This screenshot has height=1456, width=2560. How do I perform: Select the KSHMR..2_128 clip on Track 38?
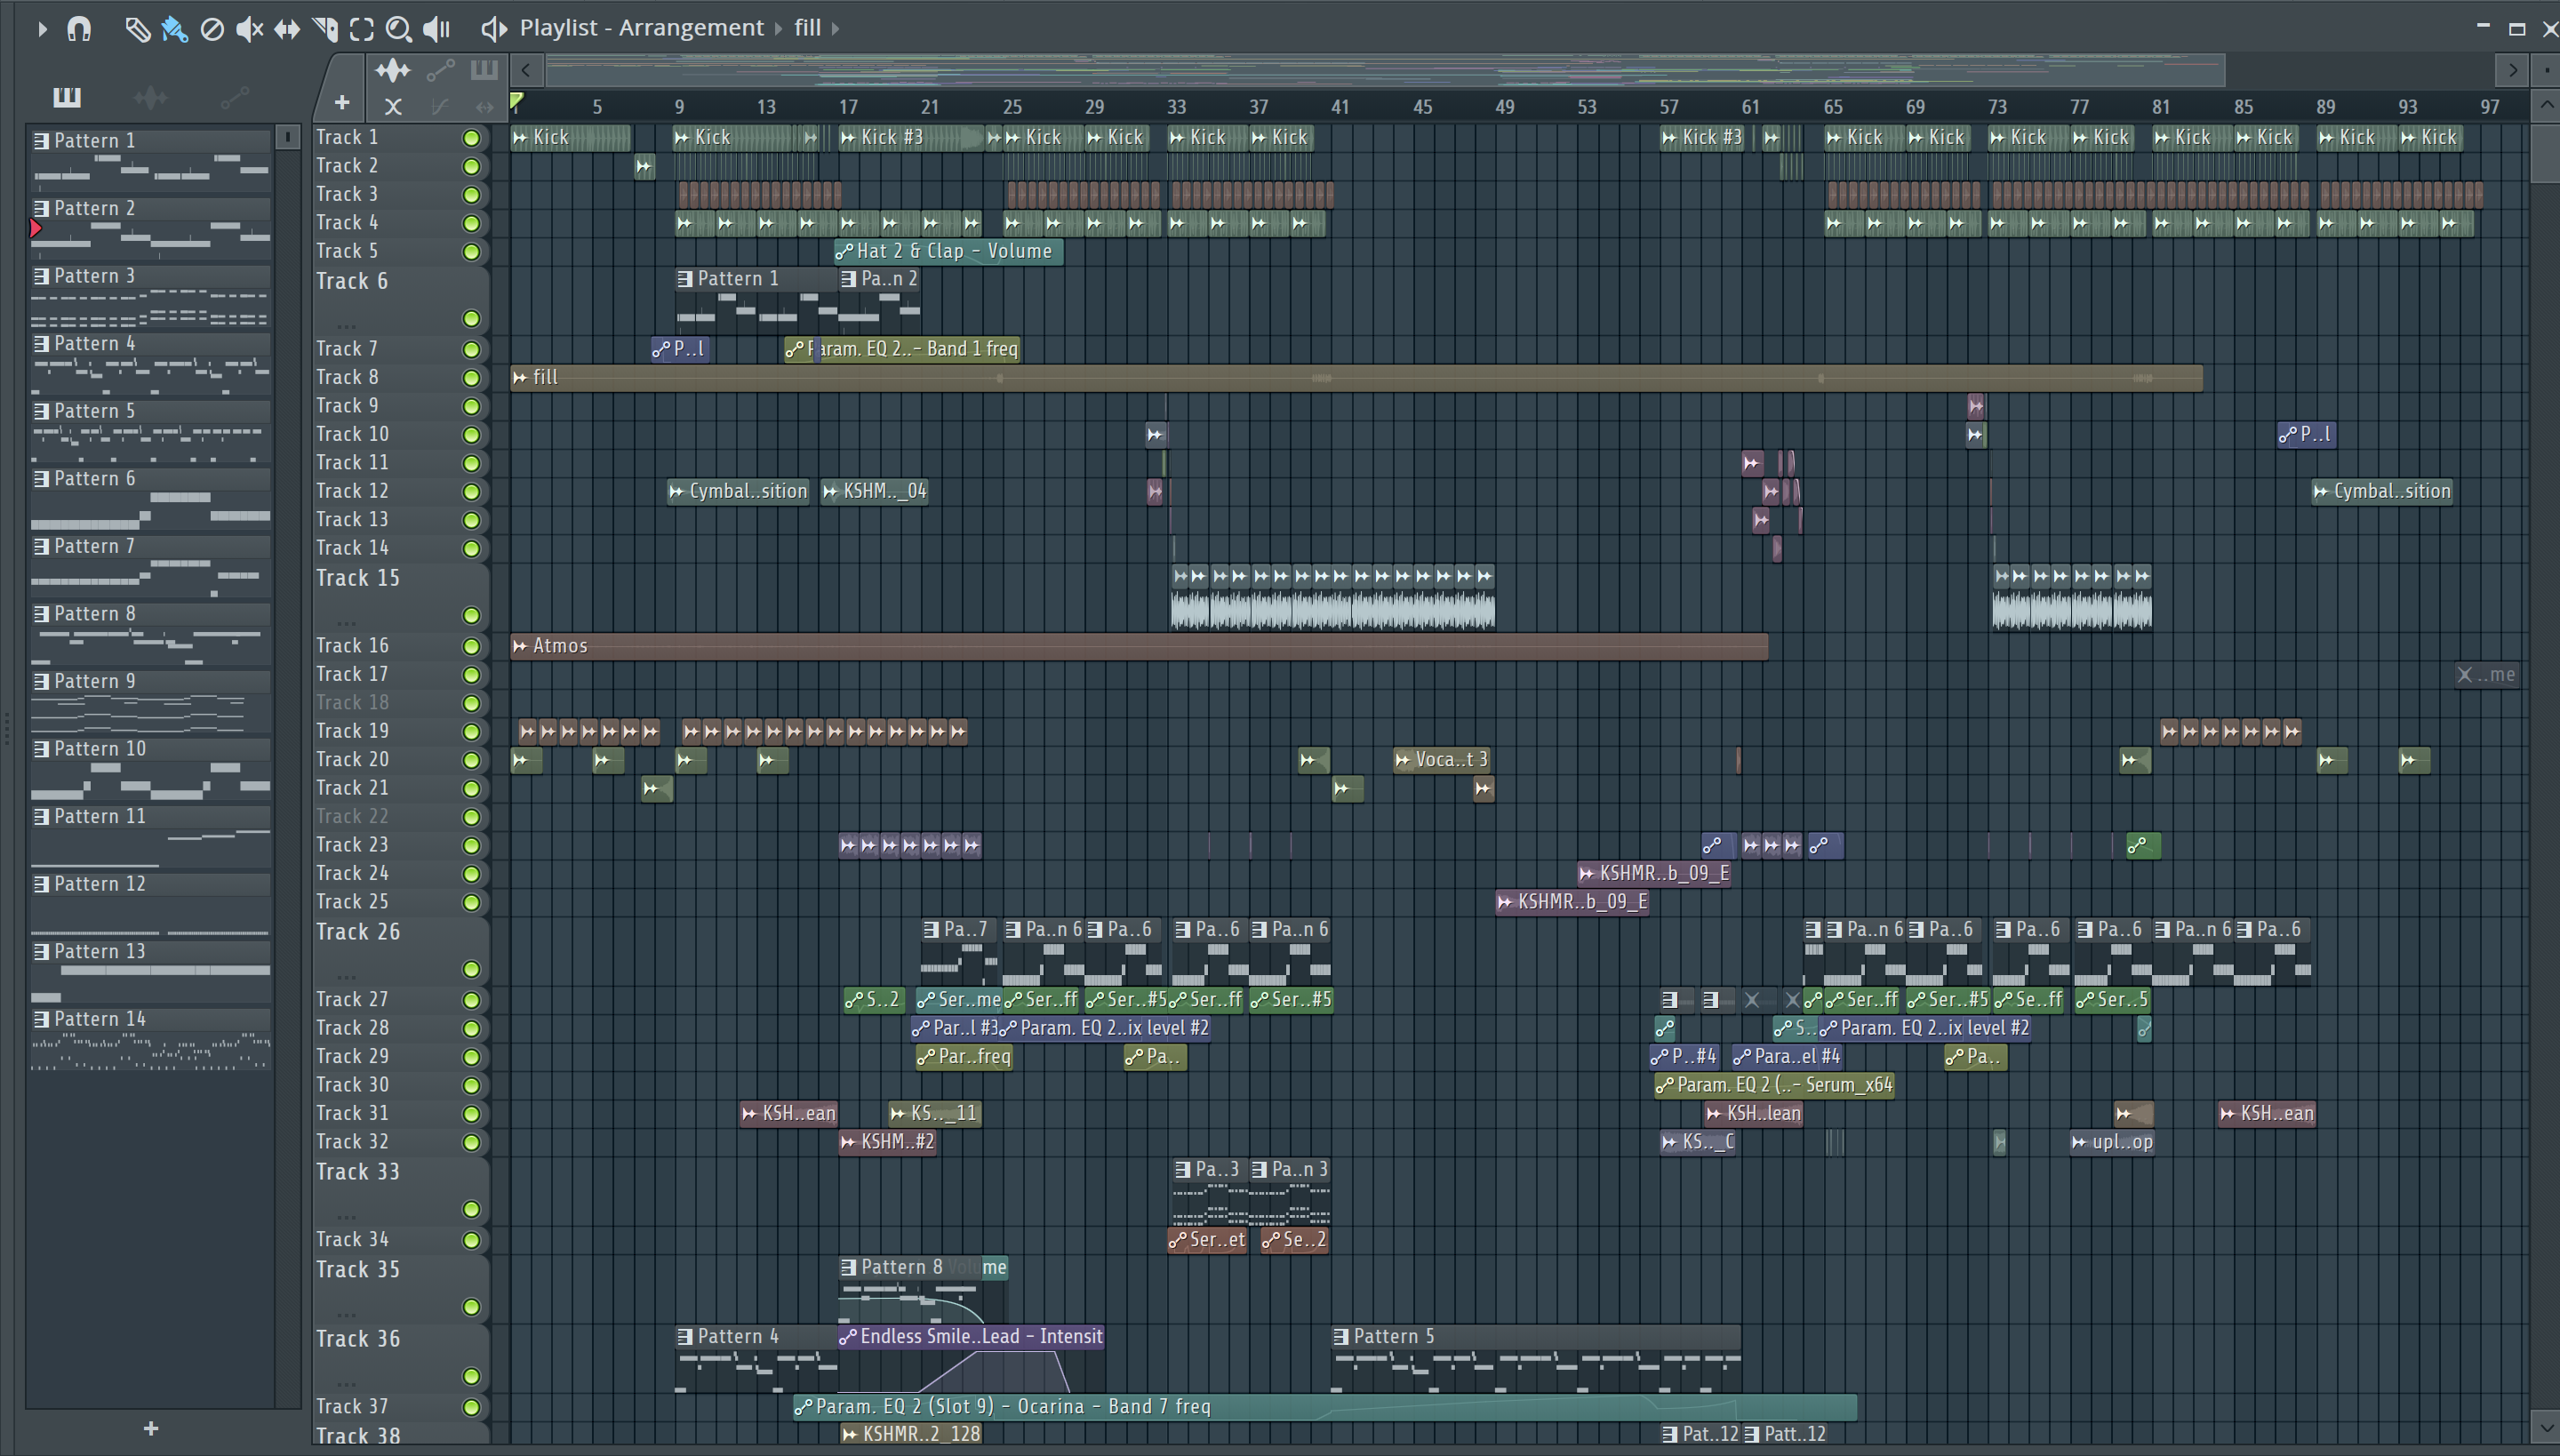click(x=911, y=1433)
